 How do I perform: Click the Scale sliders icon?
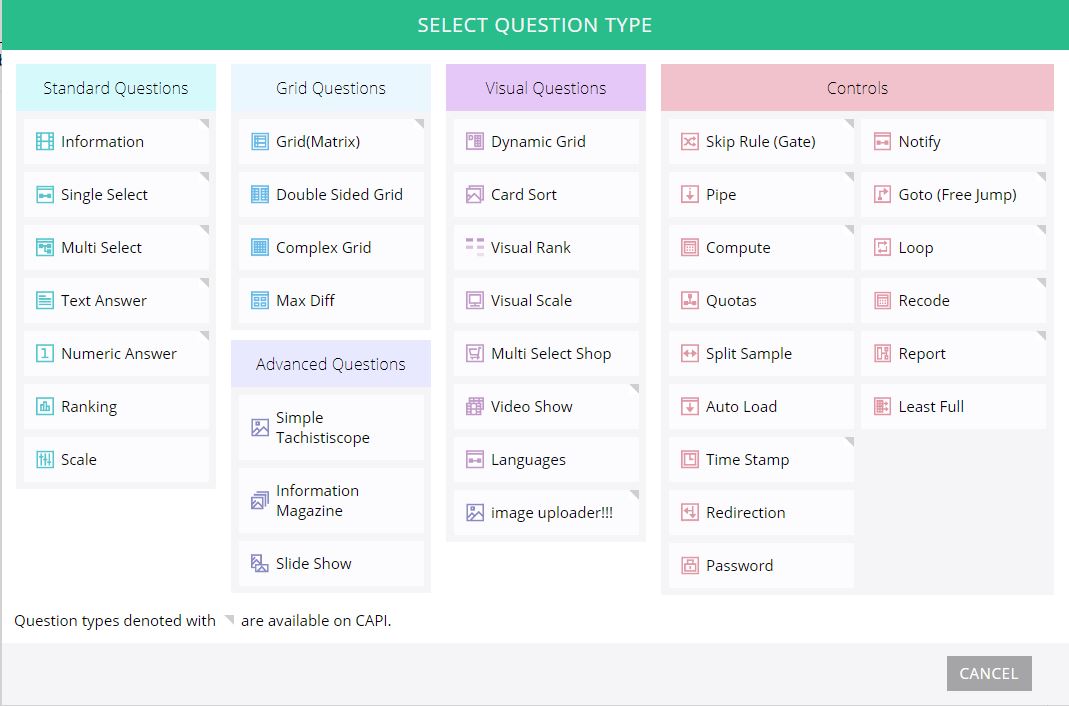45,460
